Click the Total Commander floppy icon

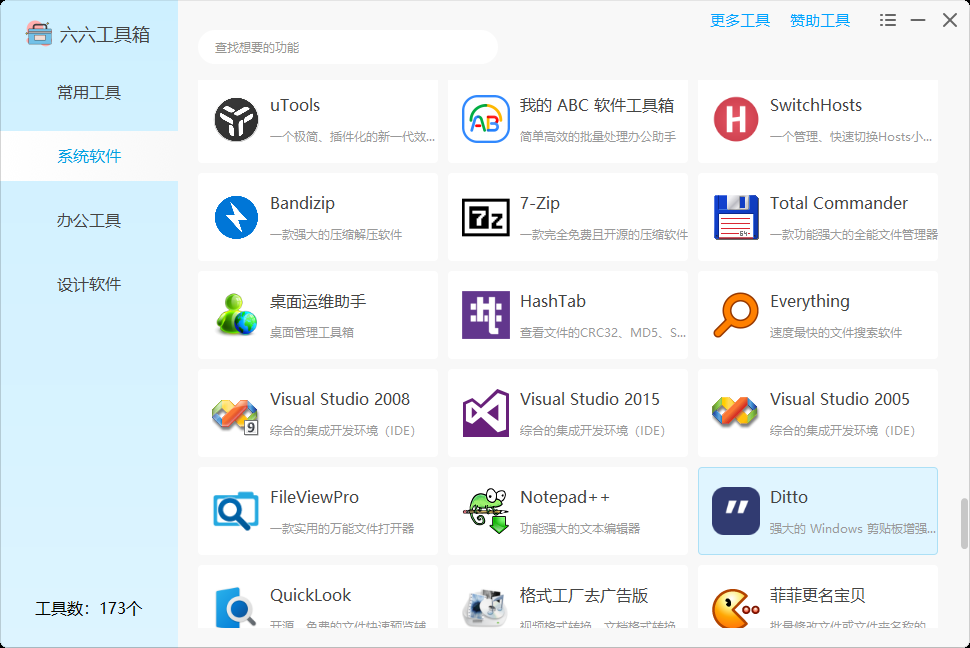click(x=736, y=217)
